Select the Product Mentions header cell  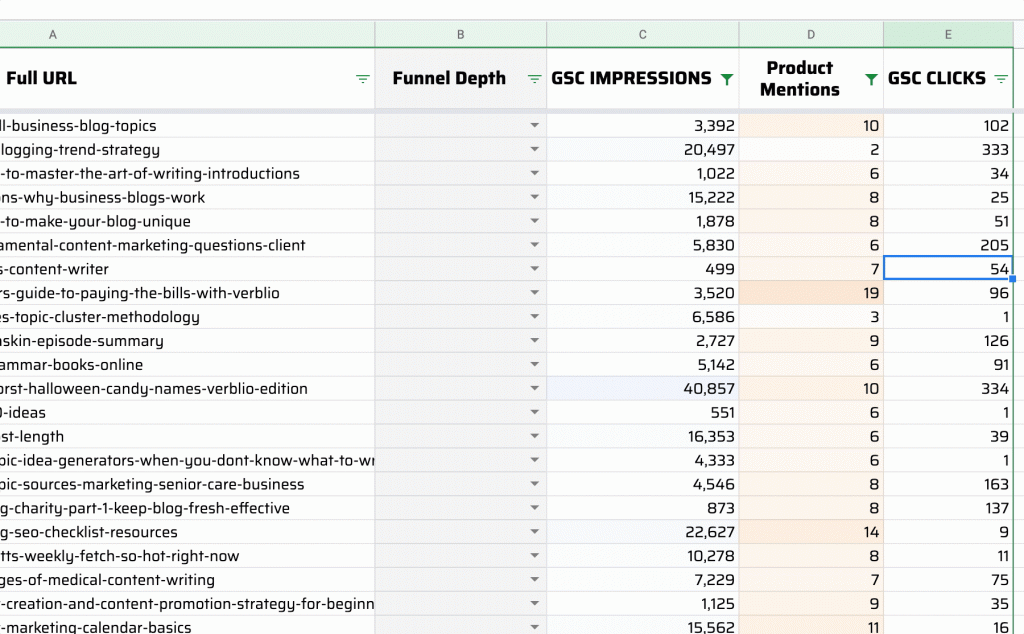[811, 78]
